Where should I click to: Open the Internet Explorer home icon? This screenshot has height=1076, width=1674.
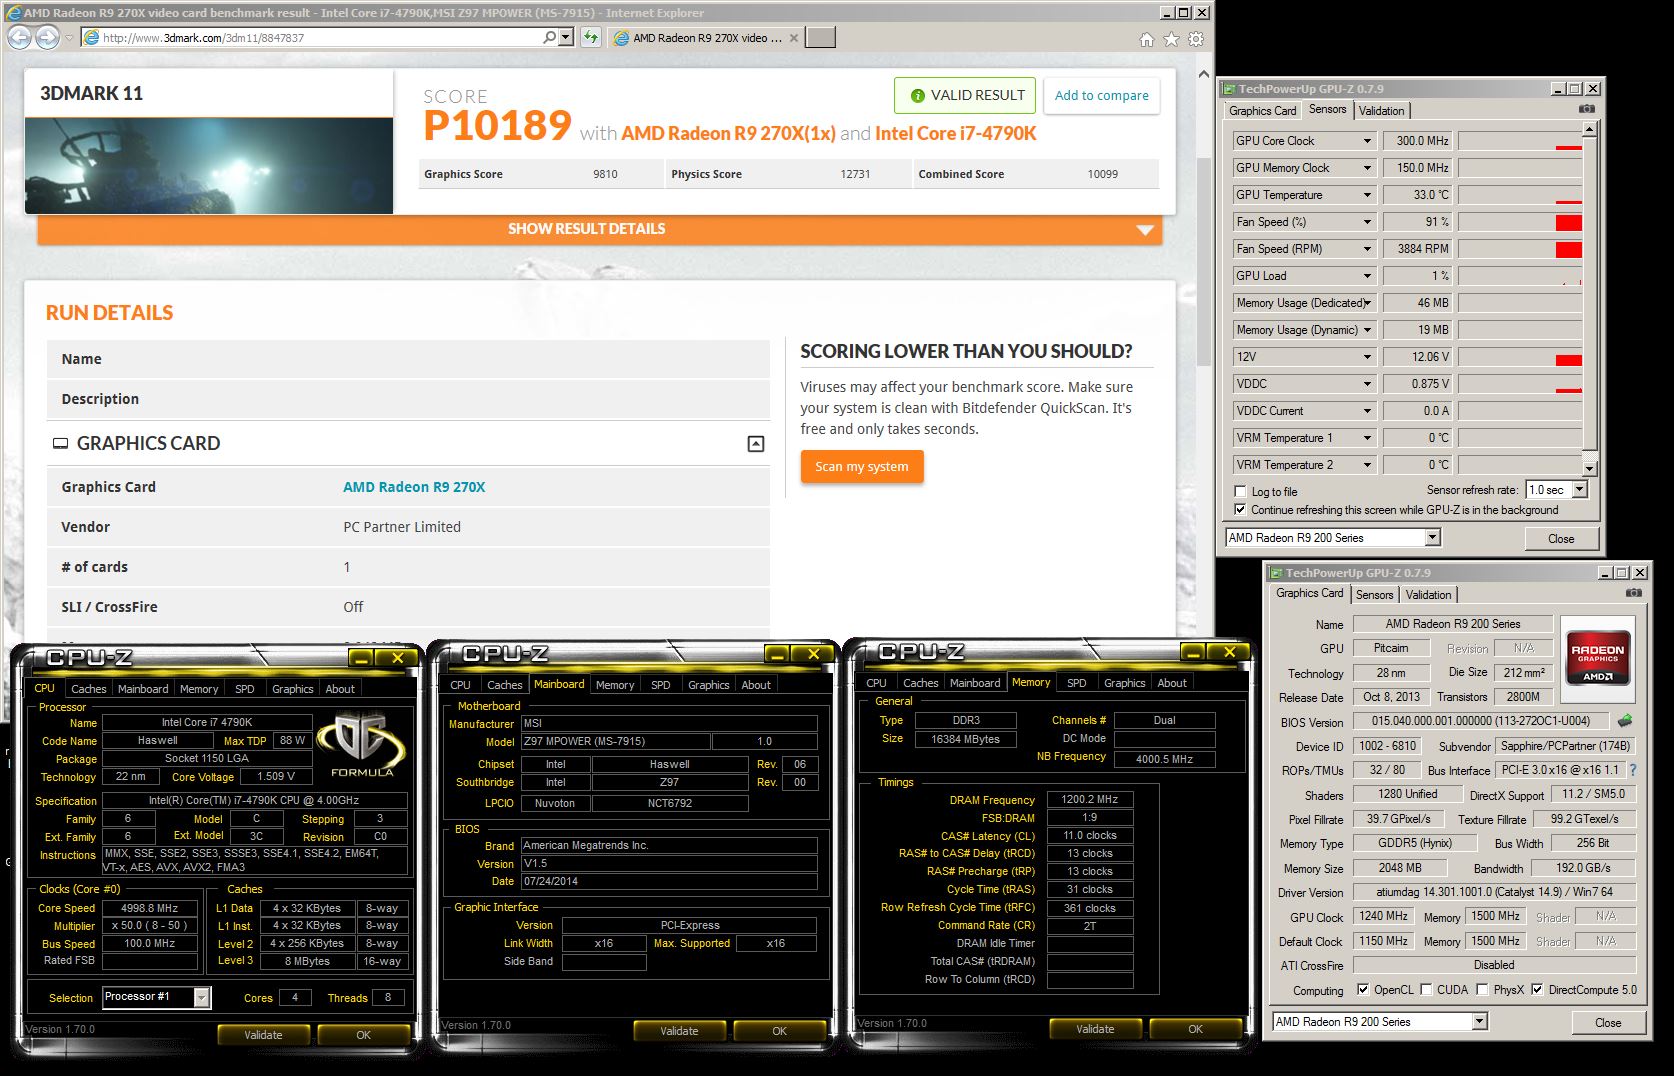[1146, 39]
